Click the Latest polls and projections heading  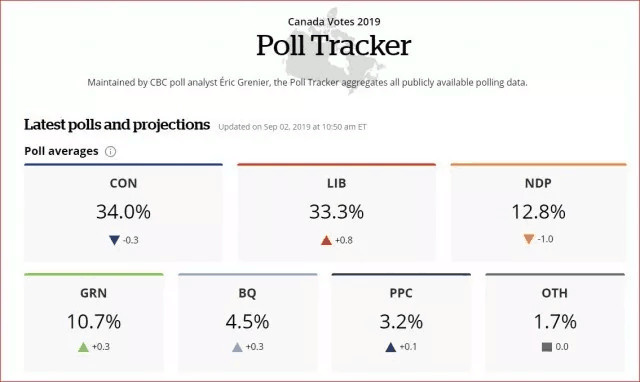point(117,125)
